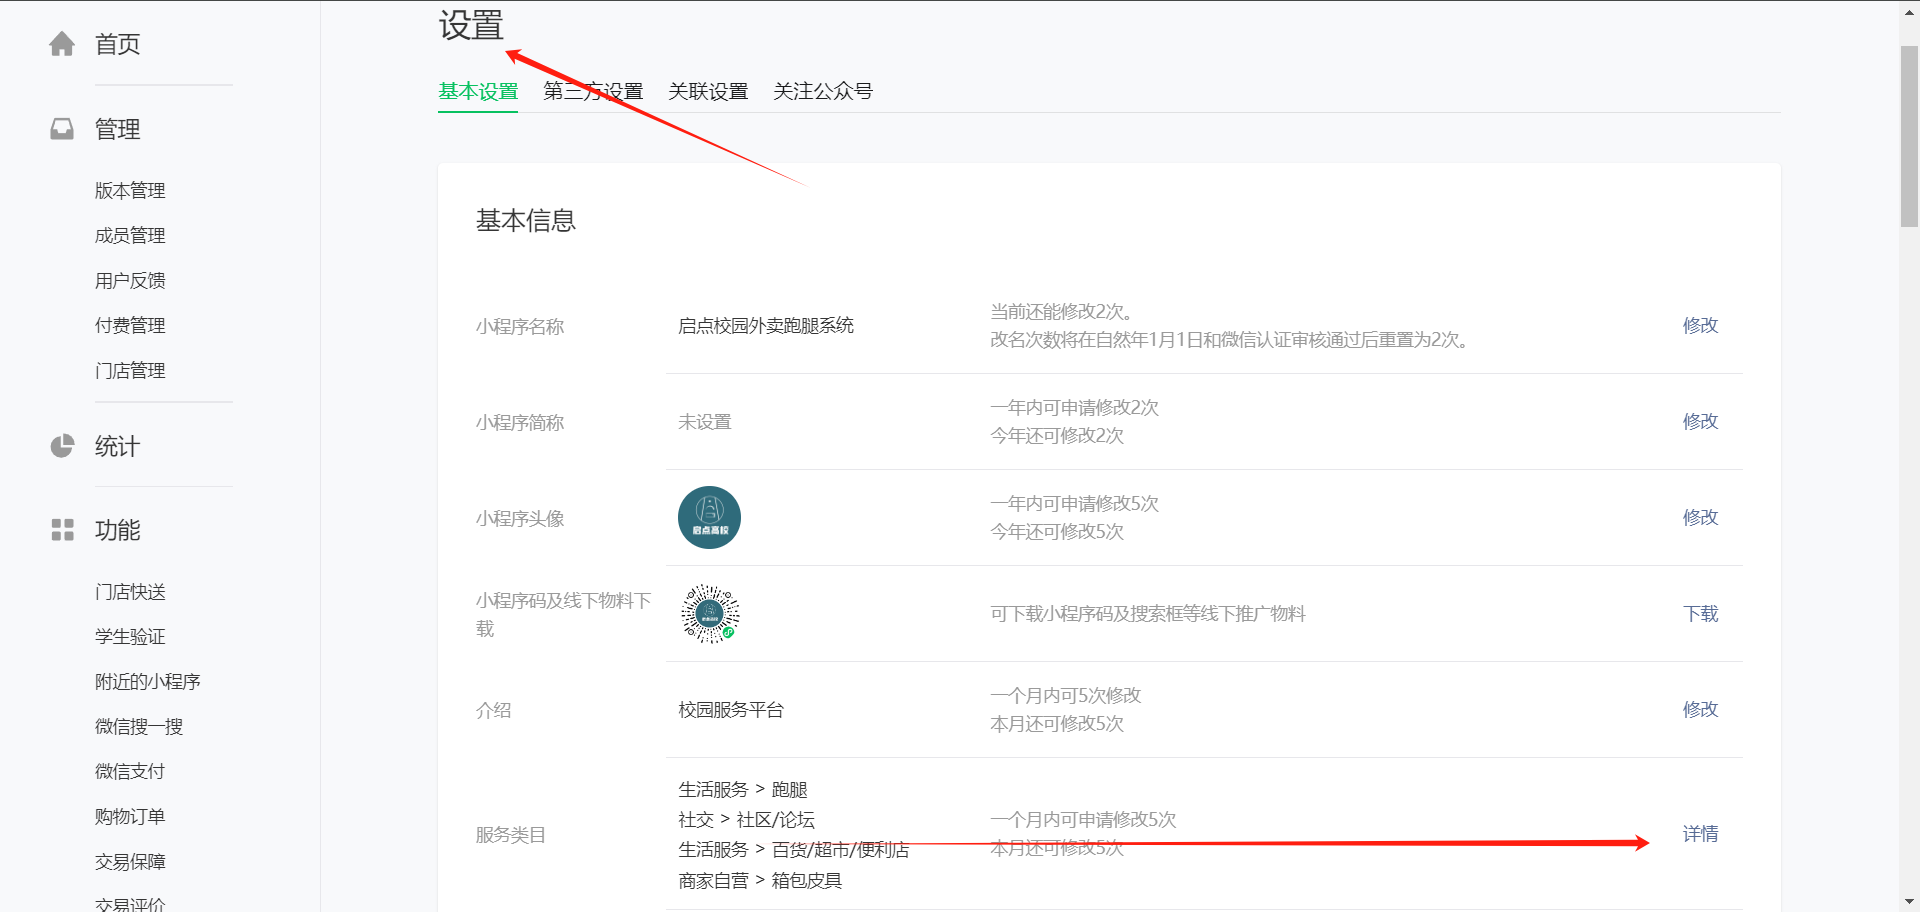
Task: Click the inbox icon beside 管理
Action: [x=62, y=129]
